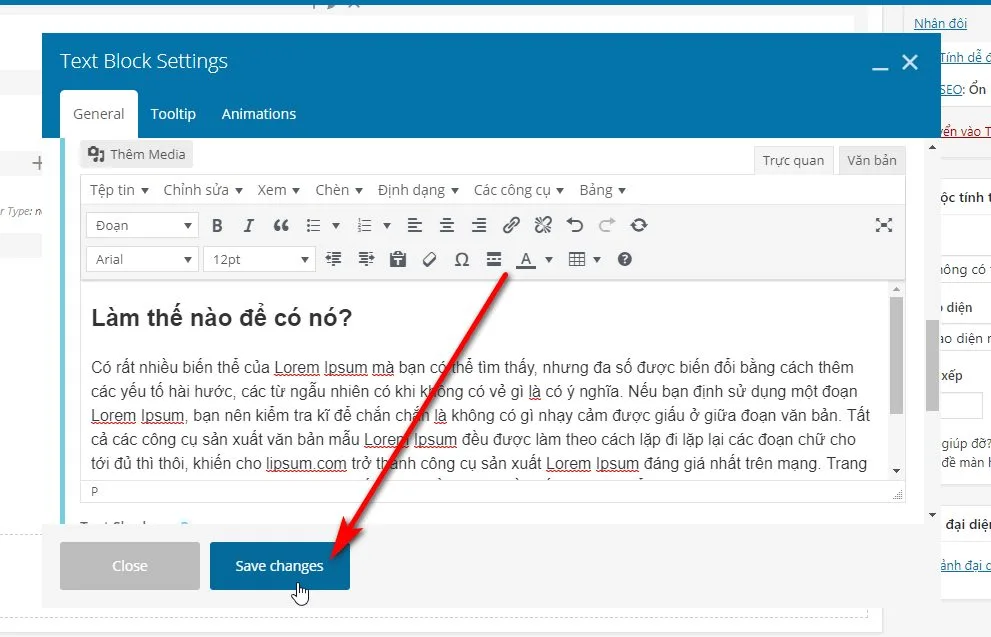Switch to the Animations tab
This screenshot has height=637, width=991.
pos(258,114)
